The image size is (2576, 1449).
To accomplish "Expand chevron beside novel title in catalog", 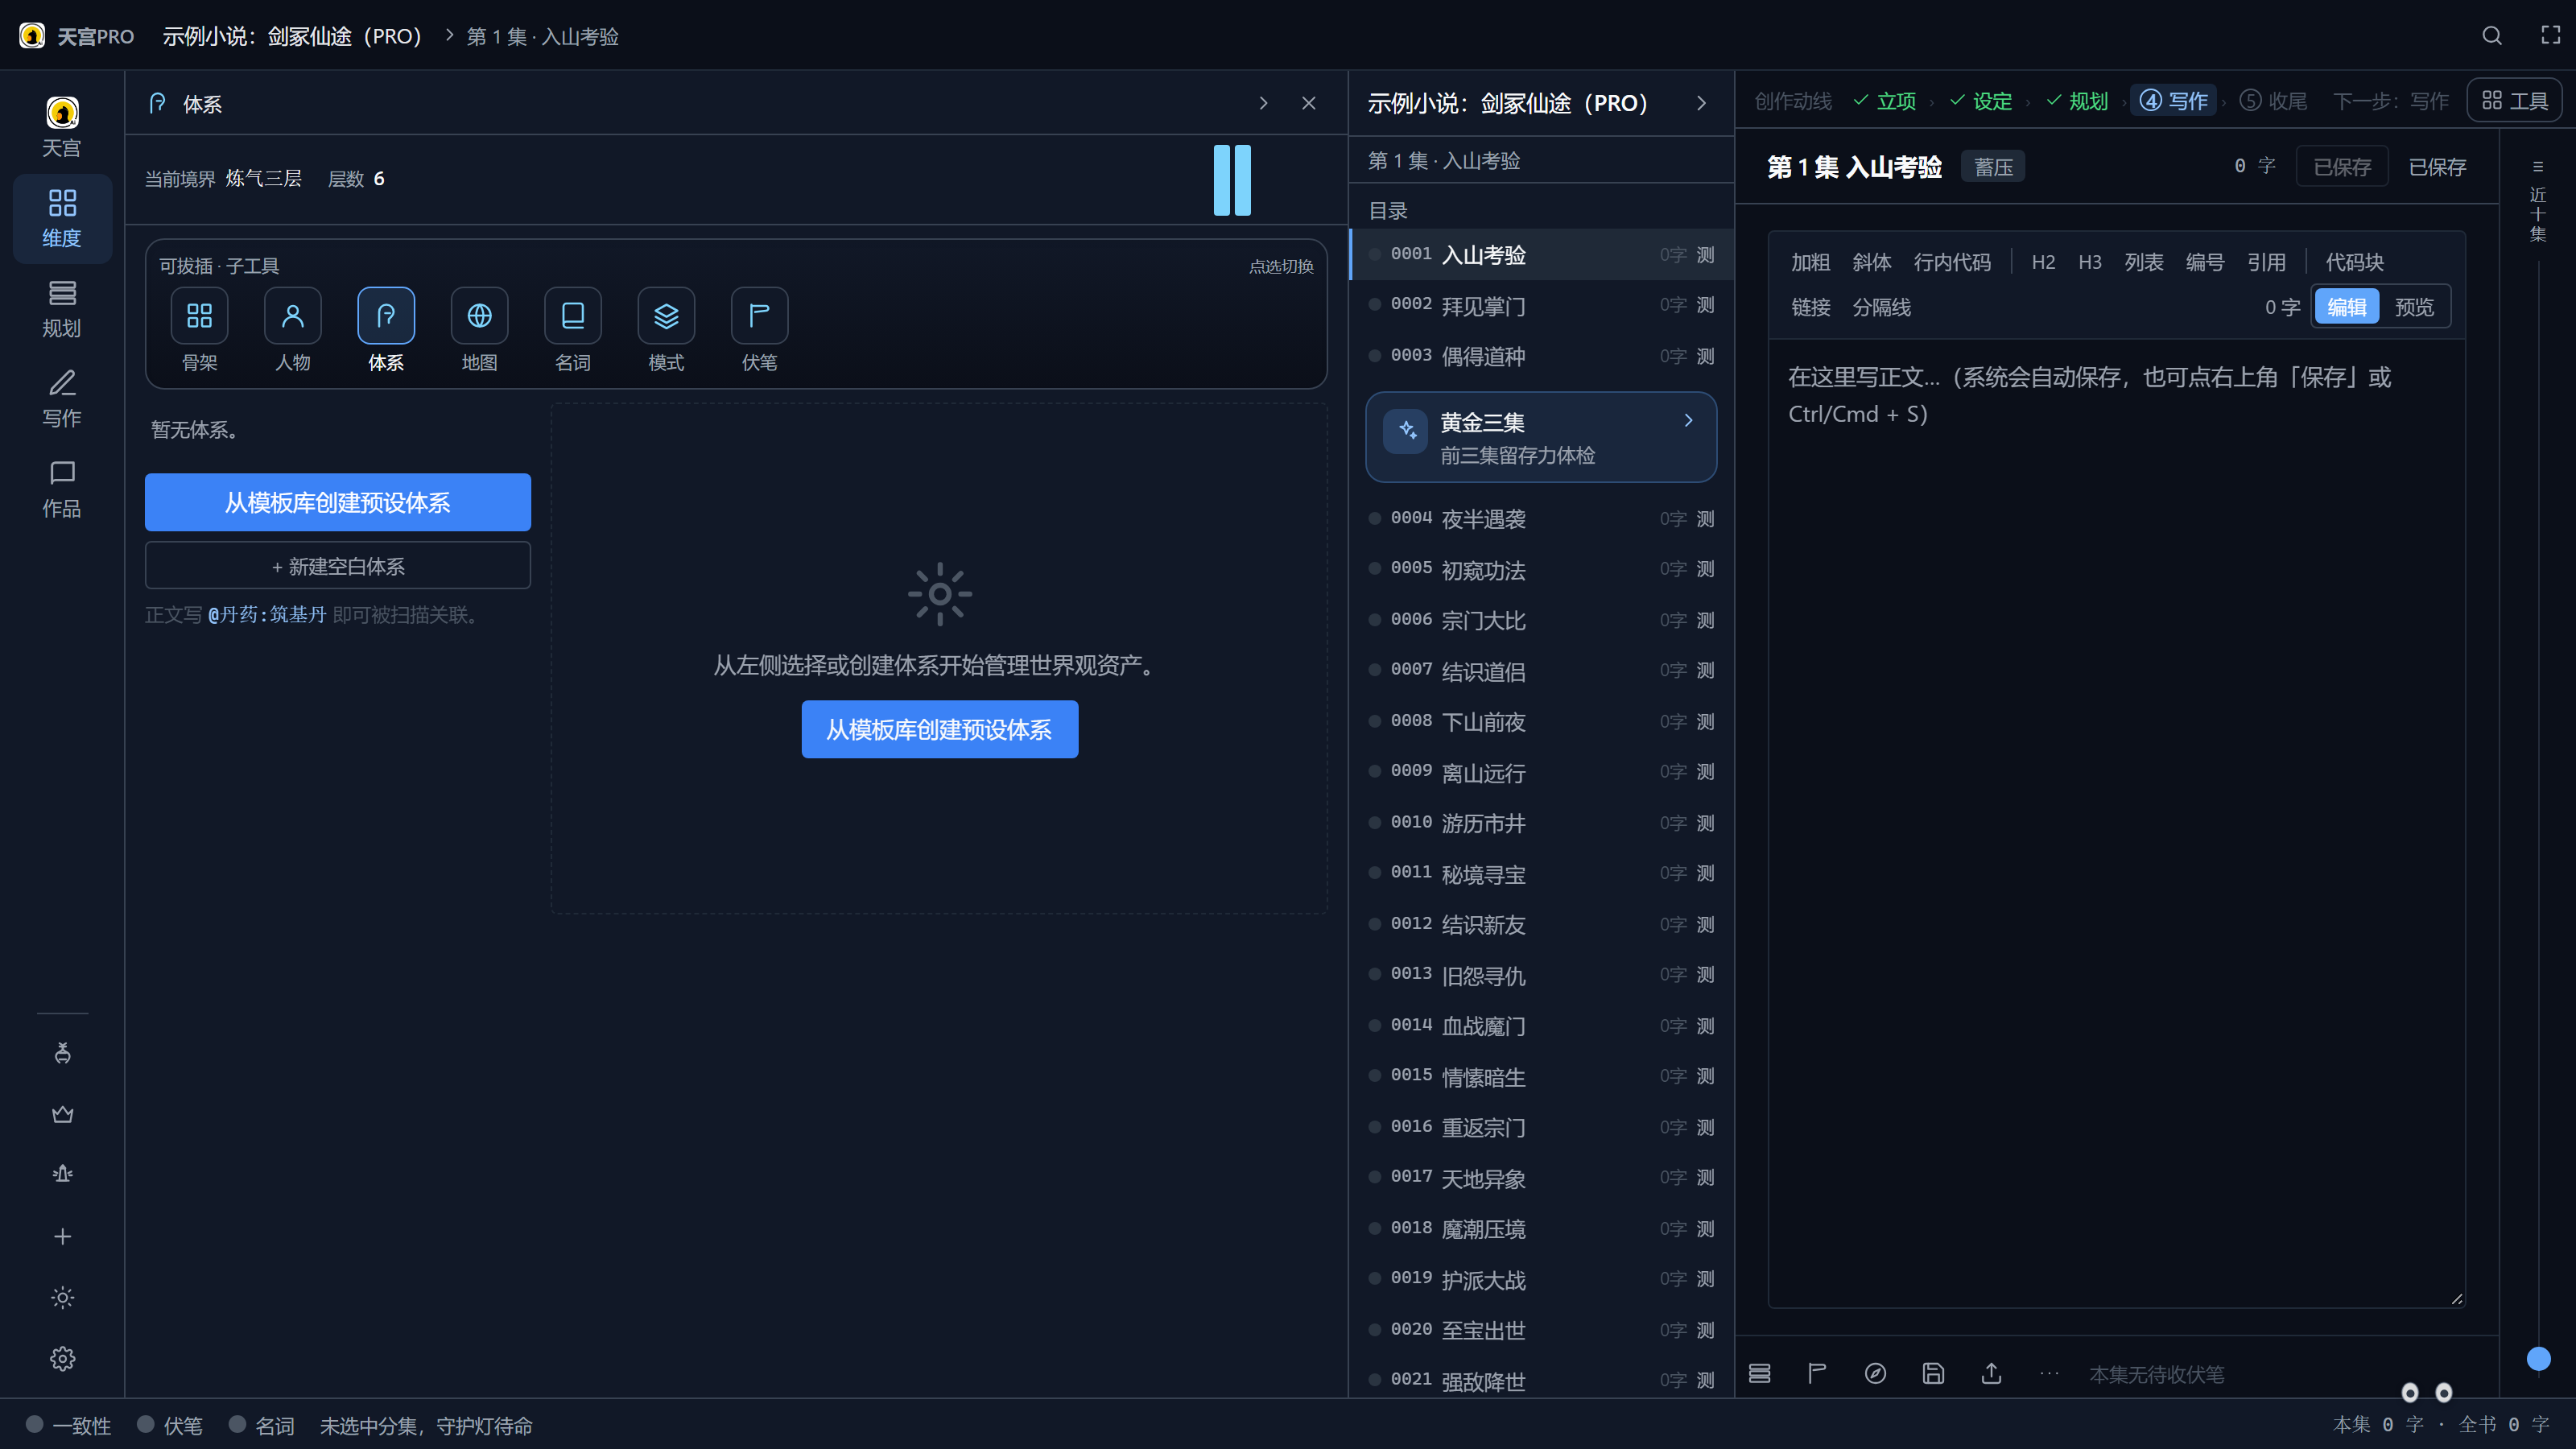I will pyautogui.click(x=1701, y=103).
